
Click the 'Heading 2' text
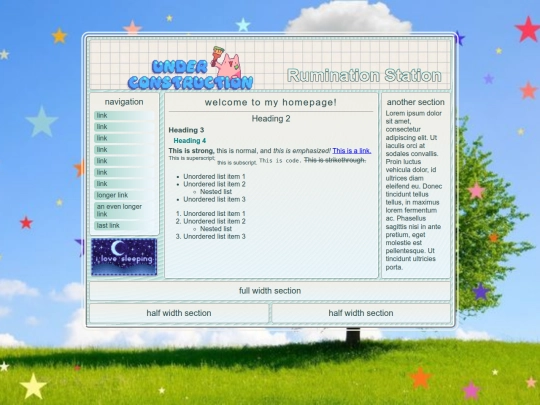271,119
